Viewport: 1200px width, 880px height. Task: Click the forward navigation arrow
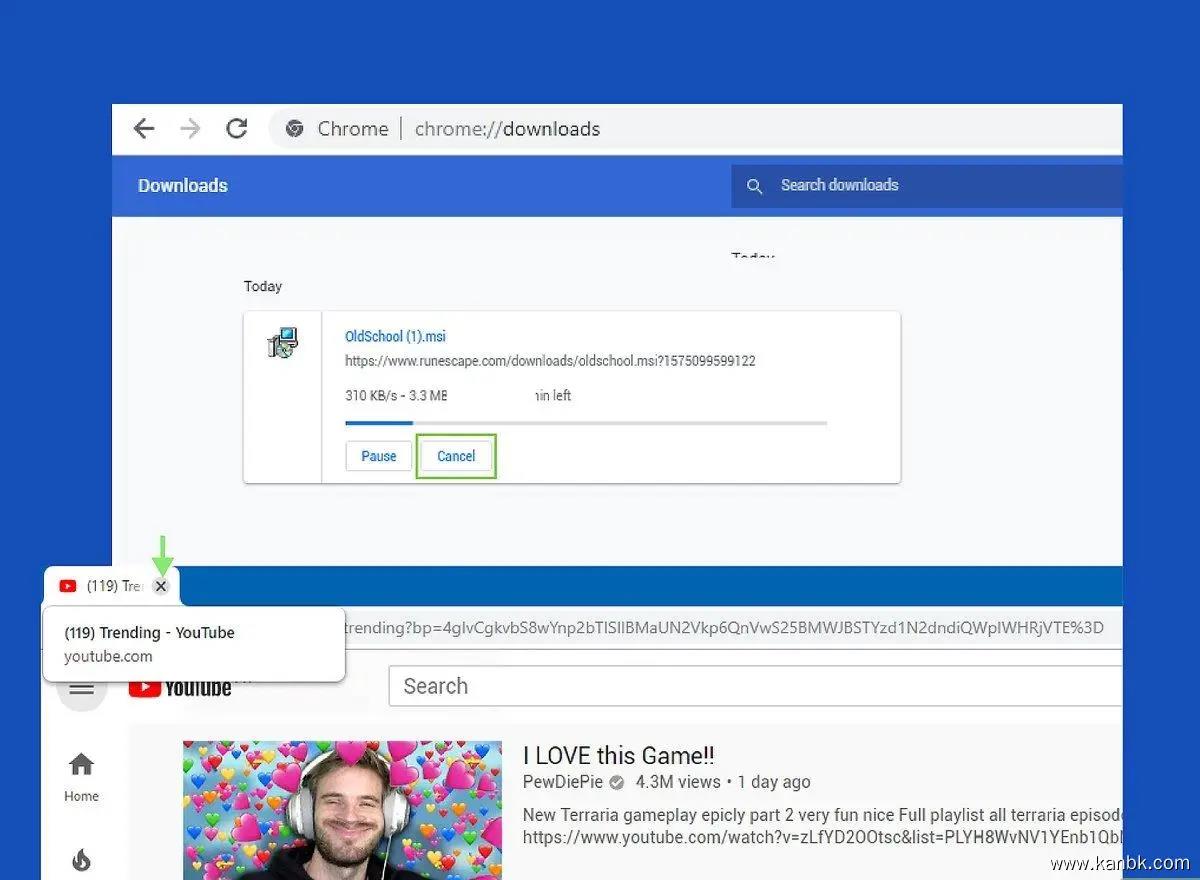click(x=190, y=129)
